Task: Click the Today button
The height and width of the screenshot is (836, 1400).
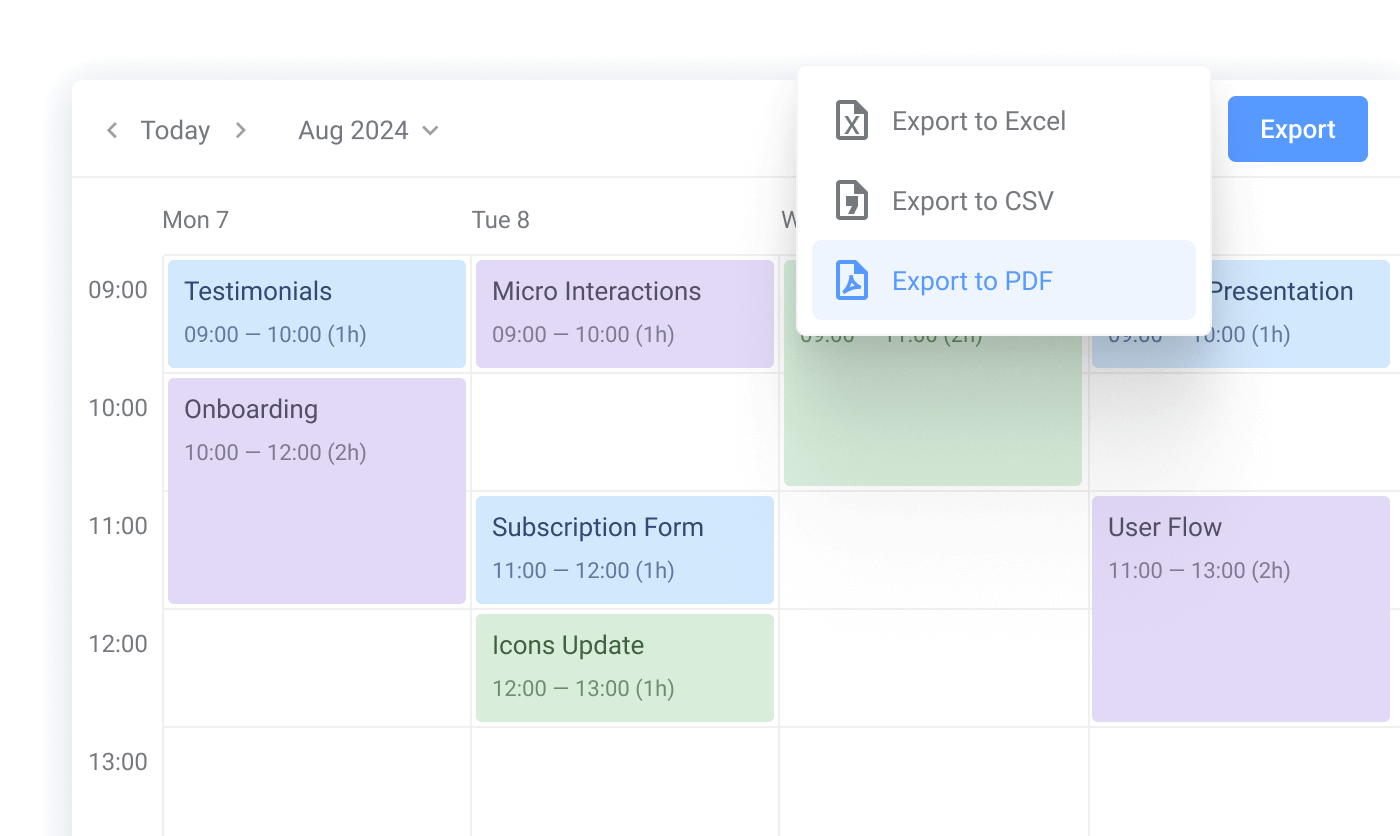Action: point(175,130)
